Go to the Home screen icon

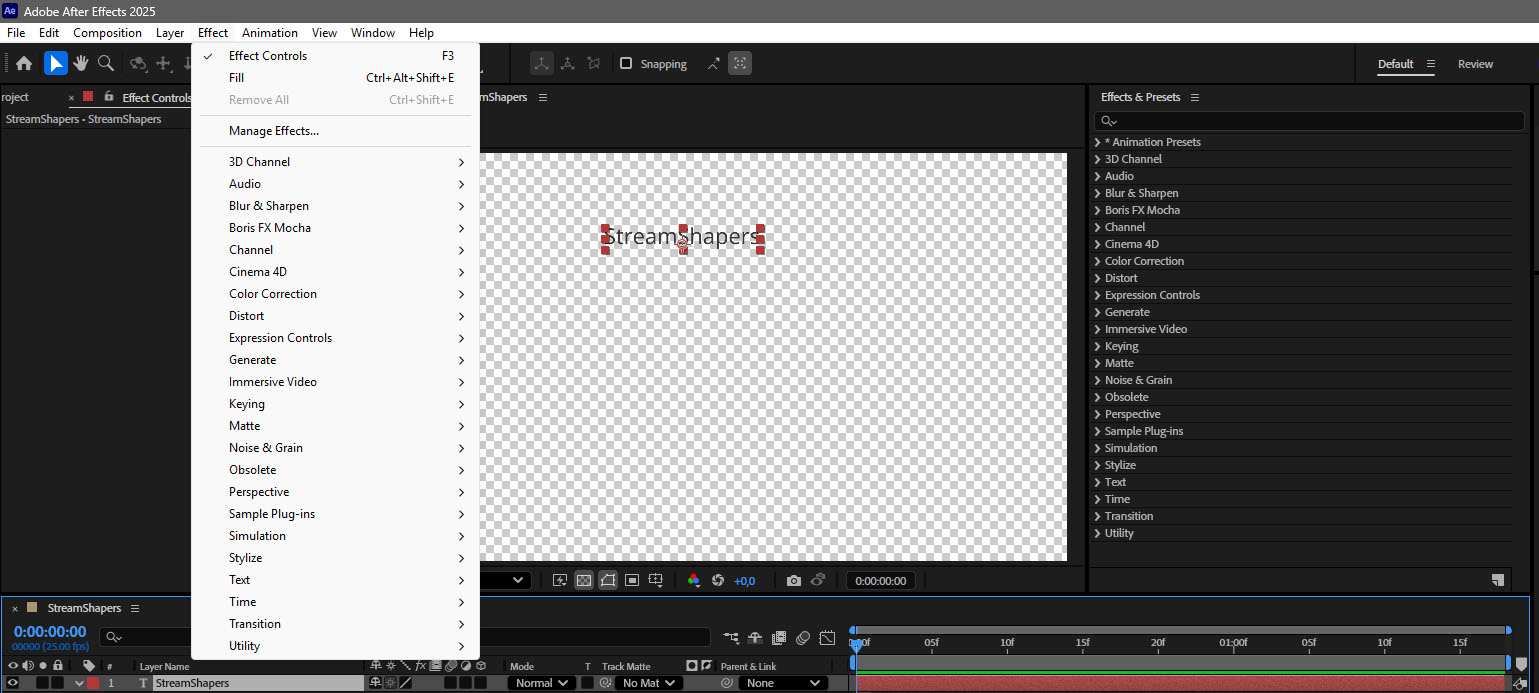tap(24, 64)
